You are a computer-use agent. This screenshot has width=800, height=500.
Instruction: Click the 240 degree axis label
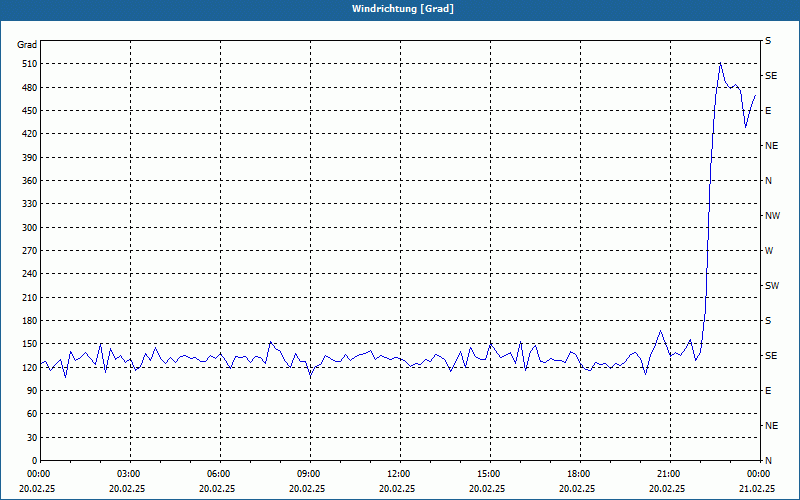pos(31,273)
